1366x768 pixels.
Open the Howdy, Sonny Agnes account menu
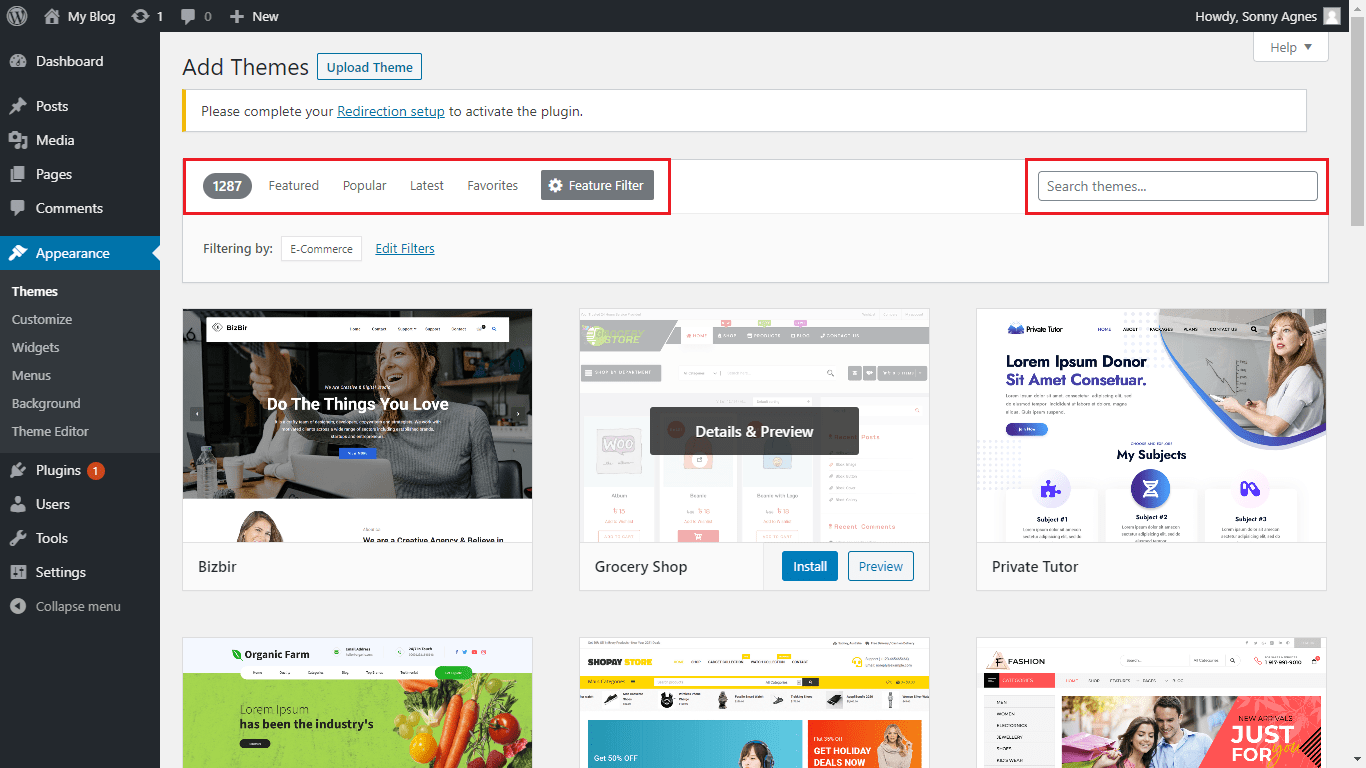point(1268,16)
